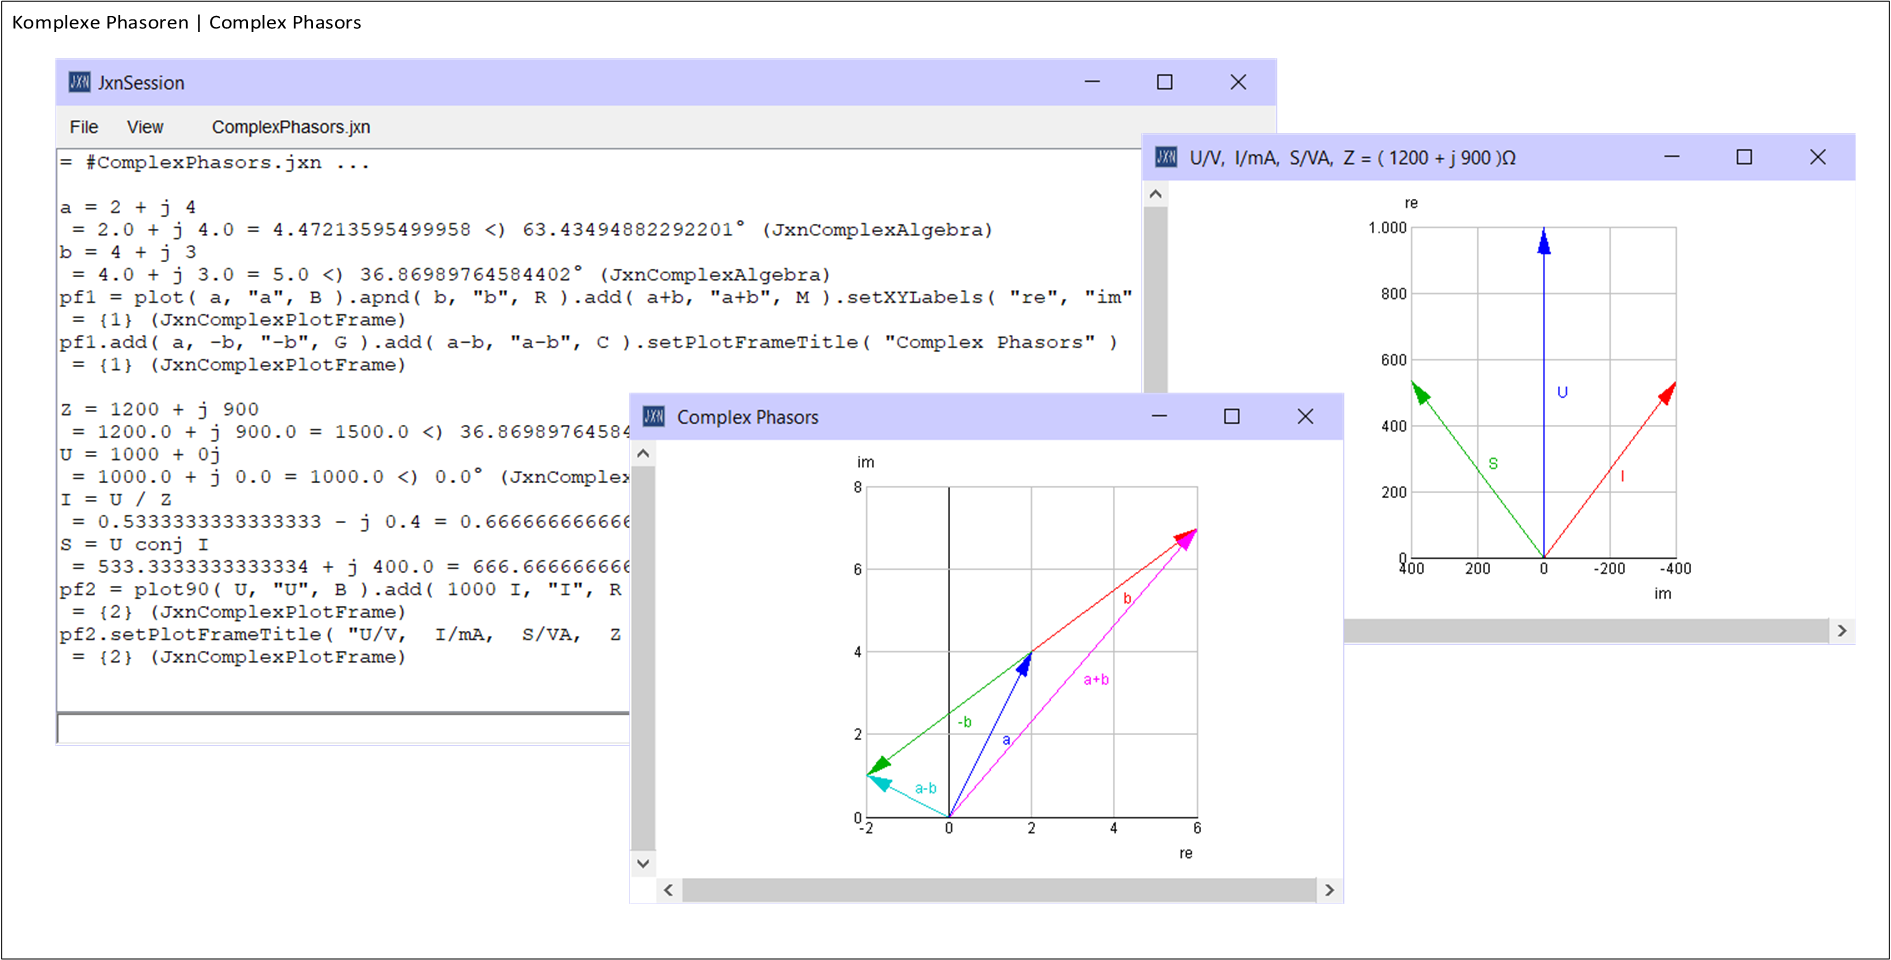Close the Complex Phasors window
Screen dimensions: 1891x960
pos(1305,416)
